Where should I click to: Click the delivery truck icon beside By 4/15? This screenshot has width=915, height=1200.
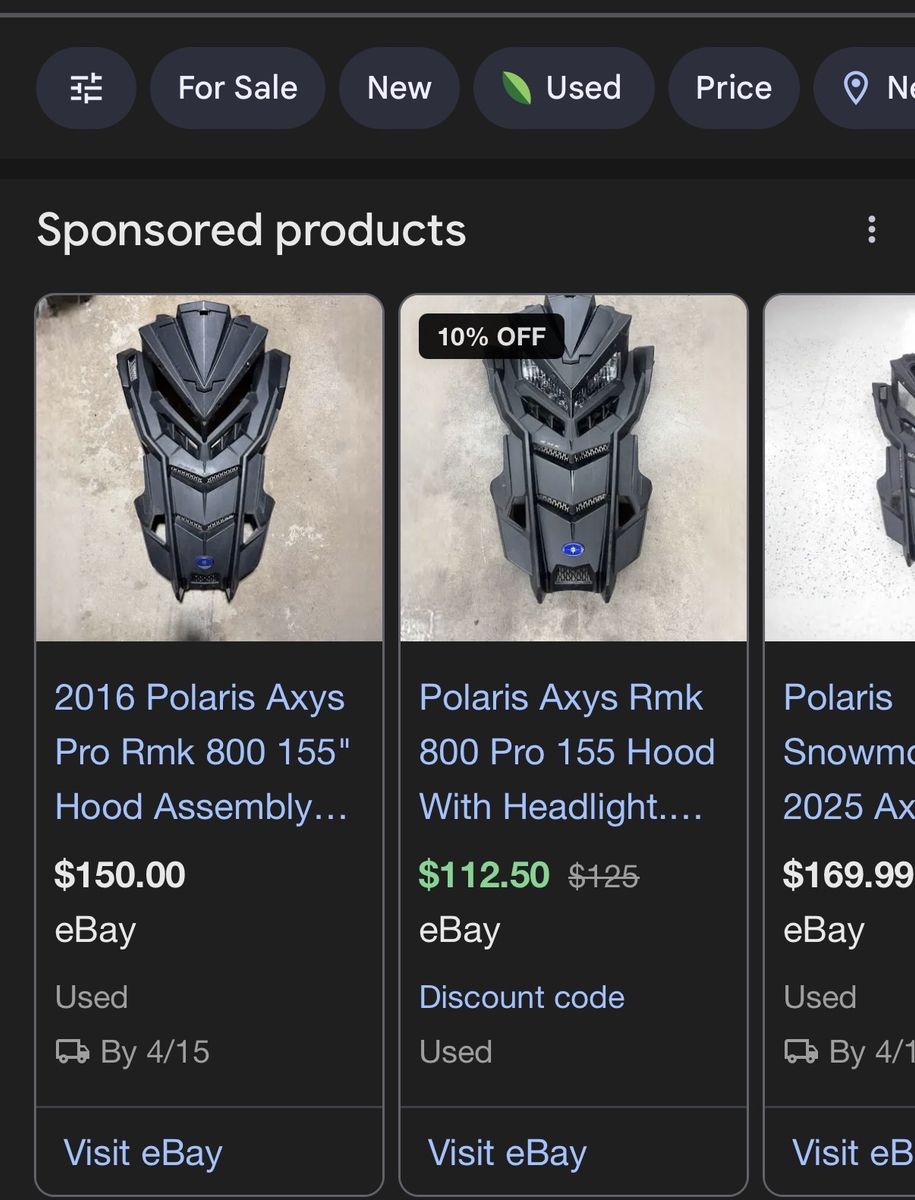[72, 1052]
